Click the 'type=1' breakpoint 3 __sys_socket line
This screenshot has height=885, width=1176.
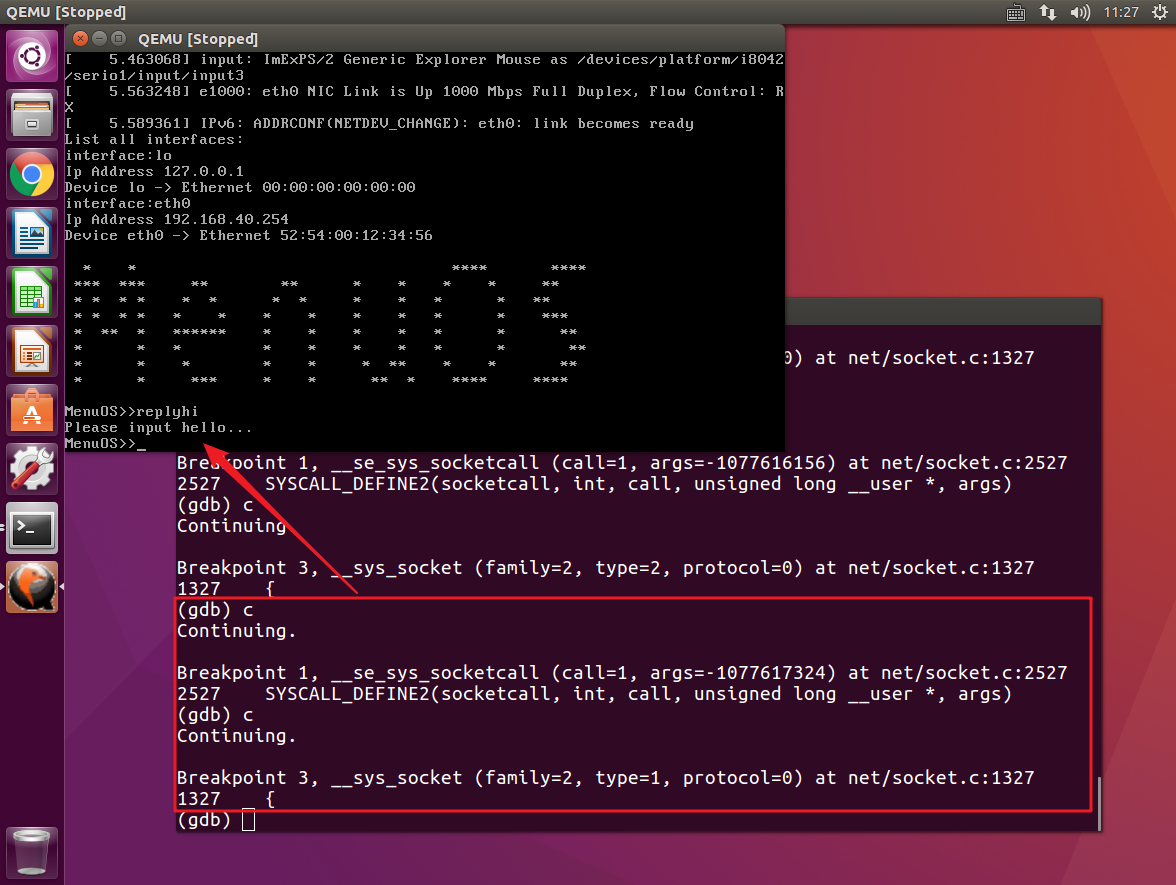pyautogui.click(x=605, y=778)
